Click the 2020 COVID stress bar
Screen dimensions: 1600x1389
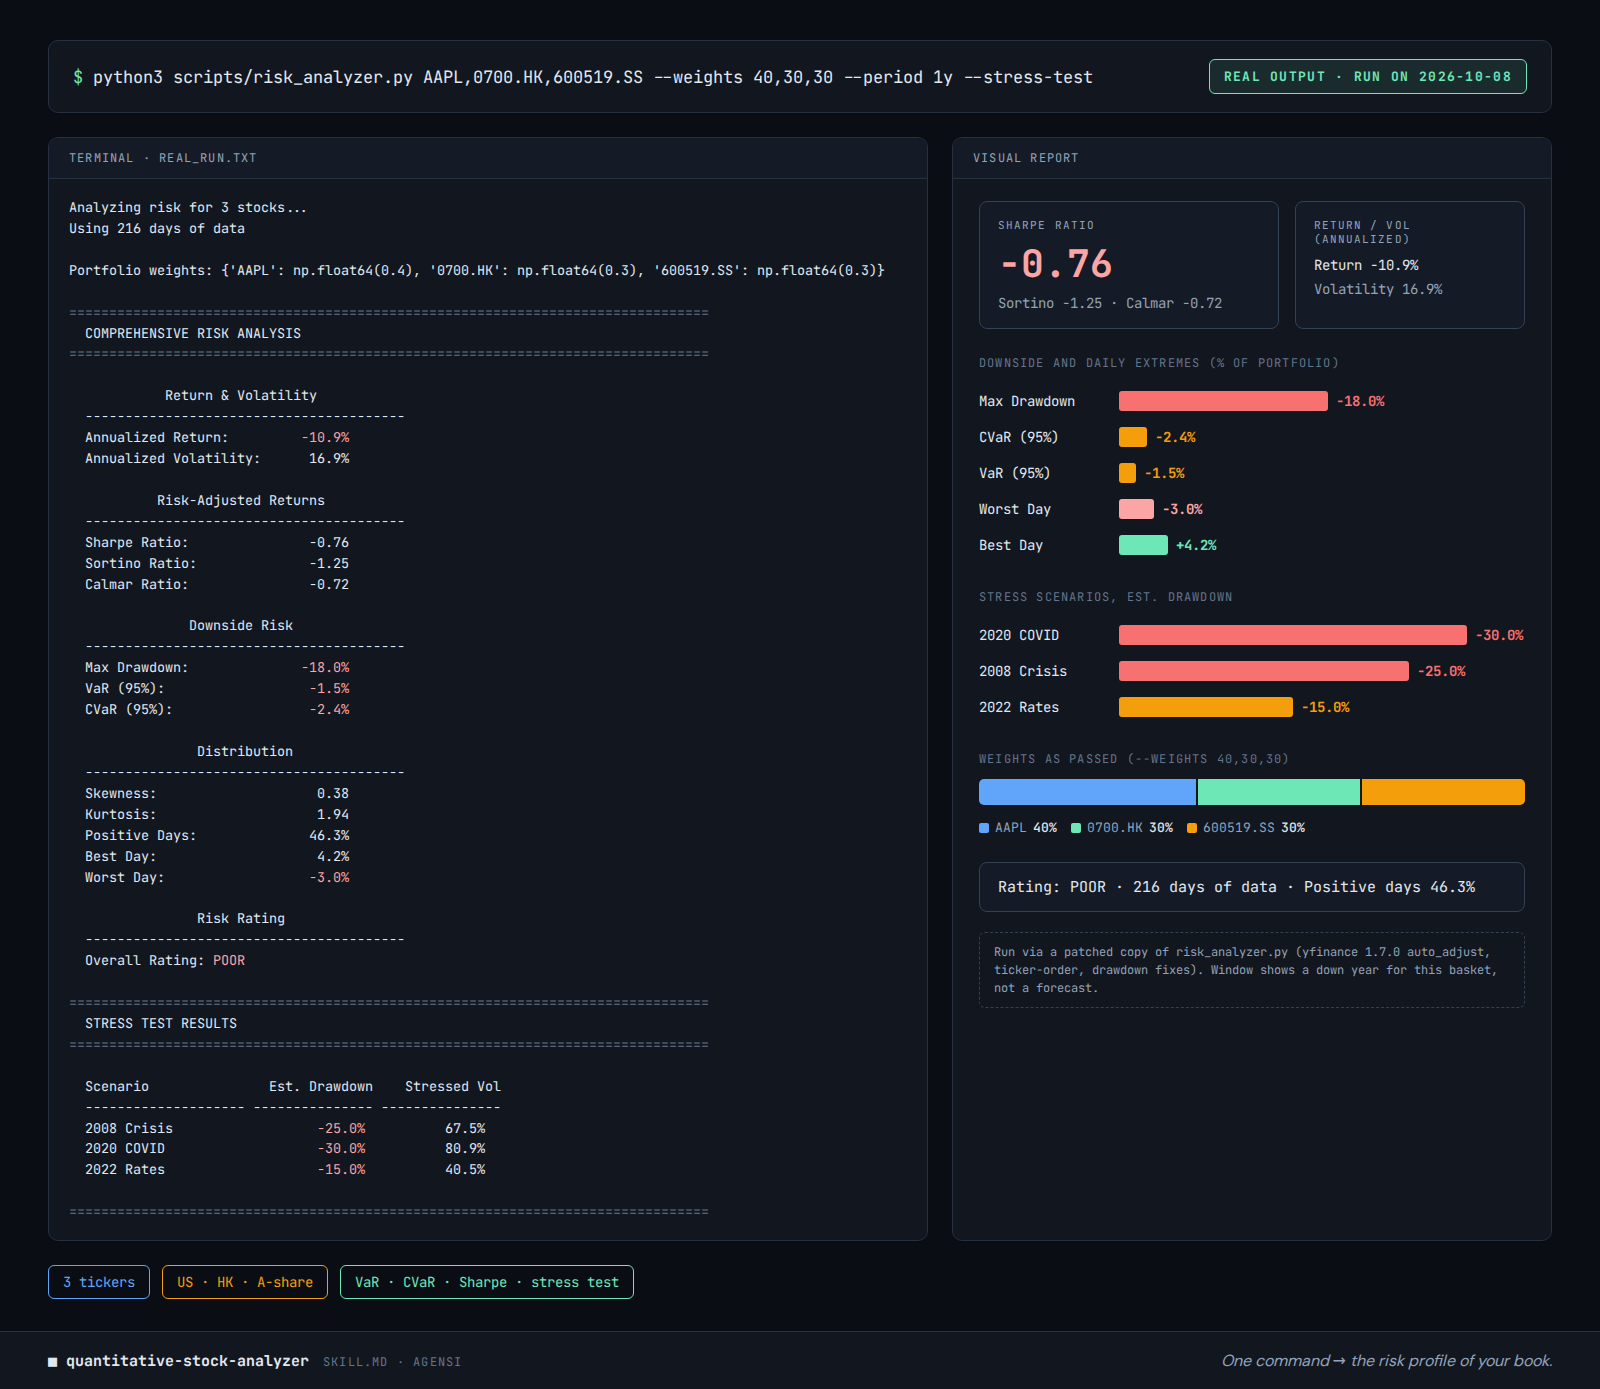tap(1293, 635)
